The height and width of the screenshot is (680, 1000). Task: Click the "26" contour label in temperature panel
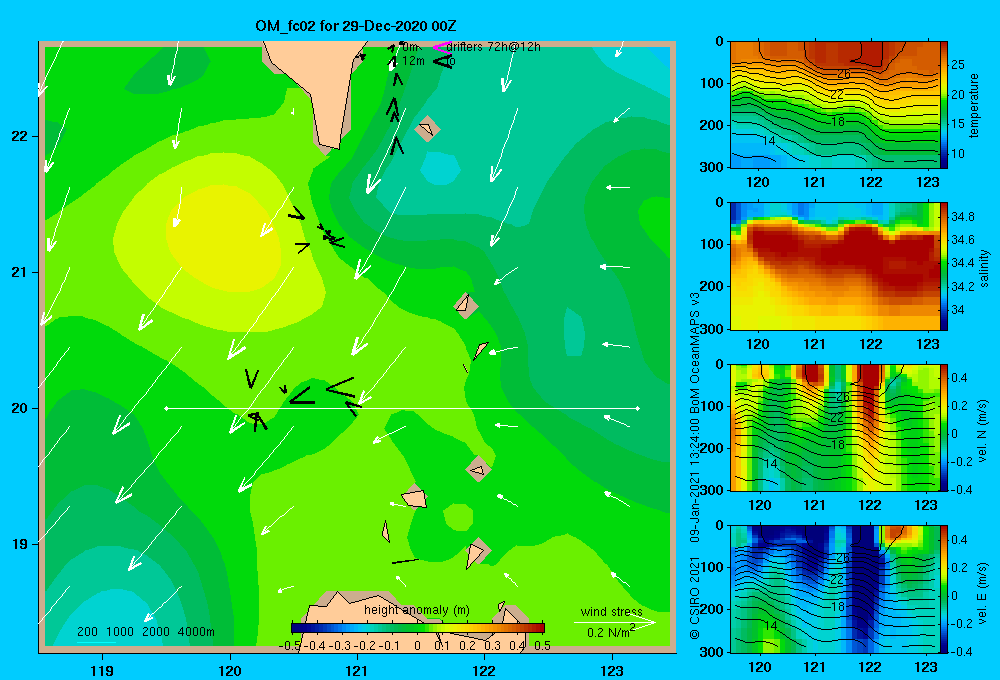(843, 74)
